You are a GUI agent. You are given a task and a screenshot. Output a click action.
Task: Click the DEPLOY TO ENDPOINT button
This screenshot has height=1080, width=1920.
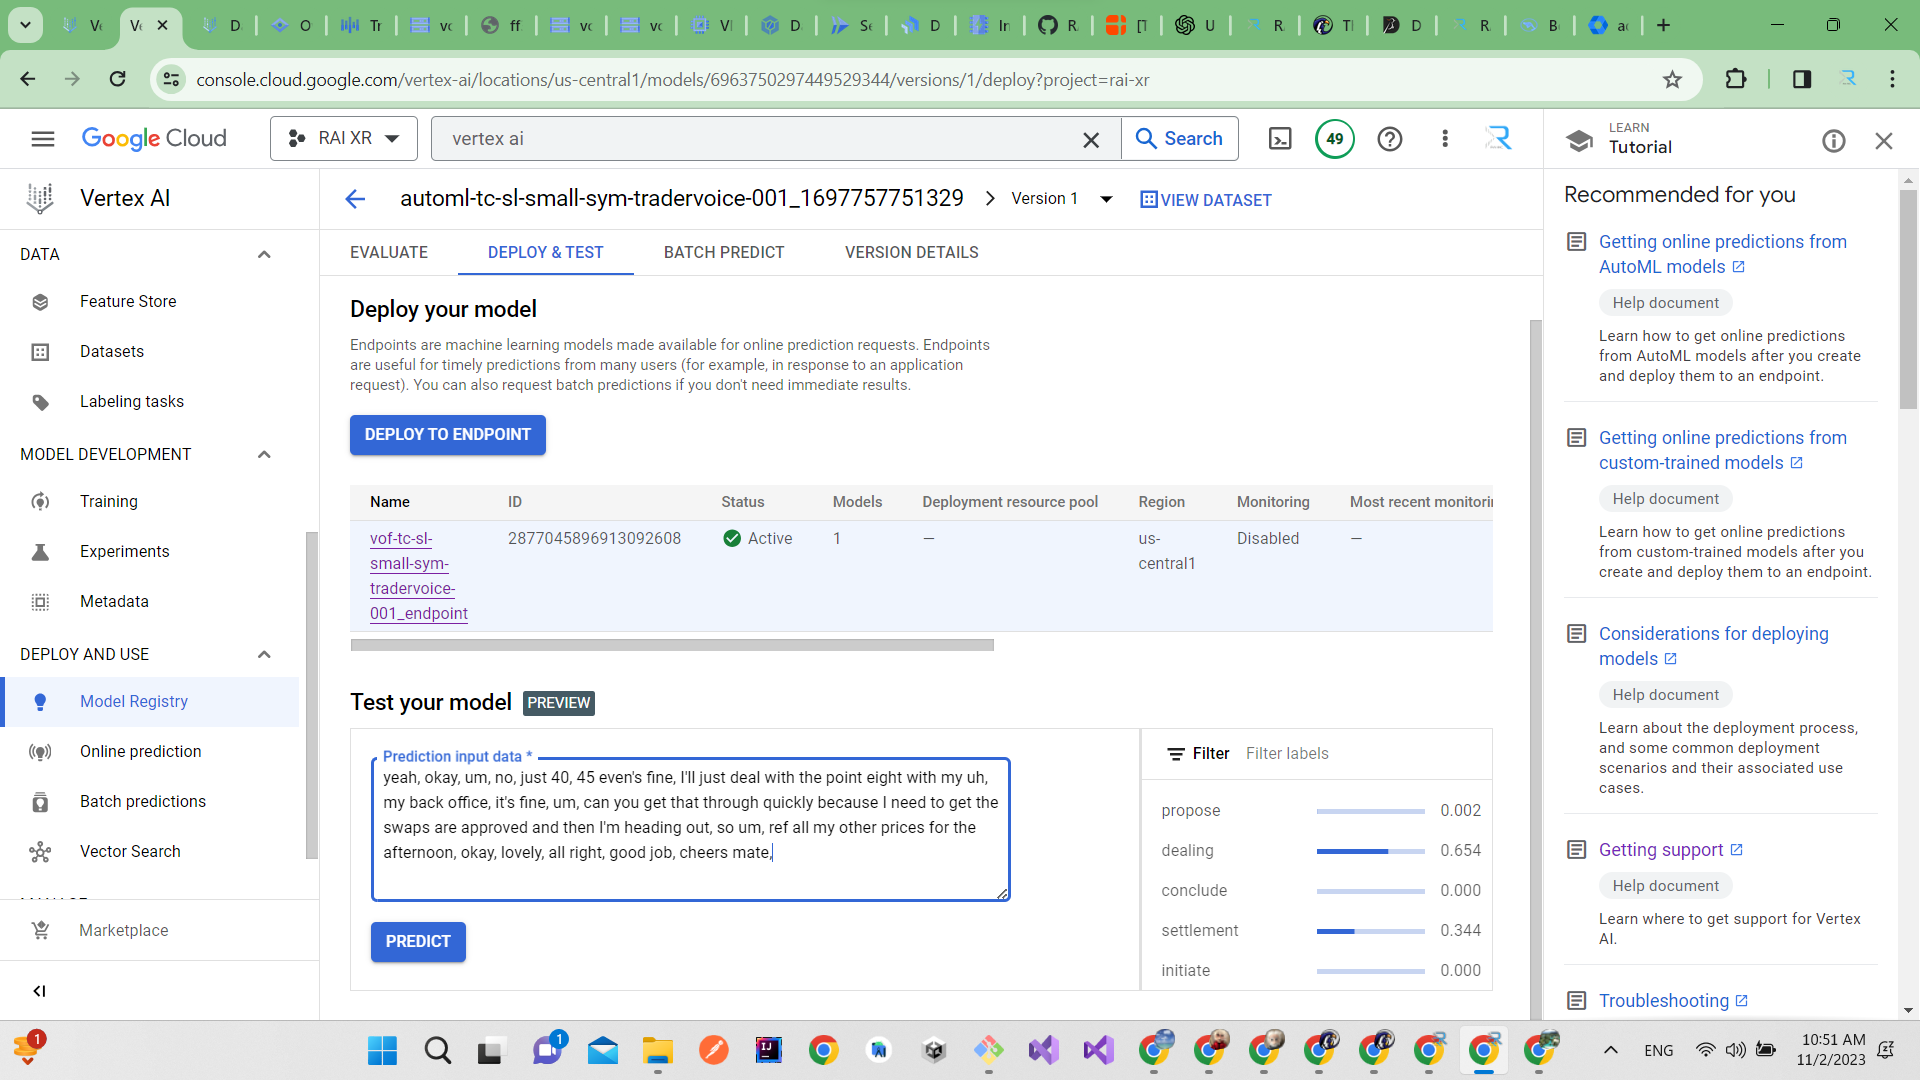point(447,435)
